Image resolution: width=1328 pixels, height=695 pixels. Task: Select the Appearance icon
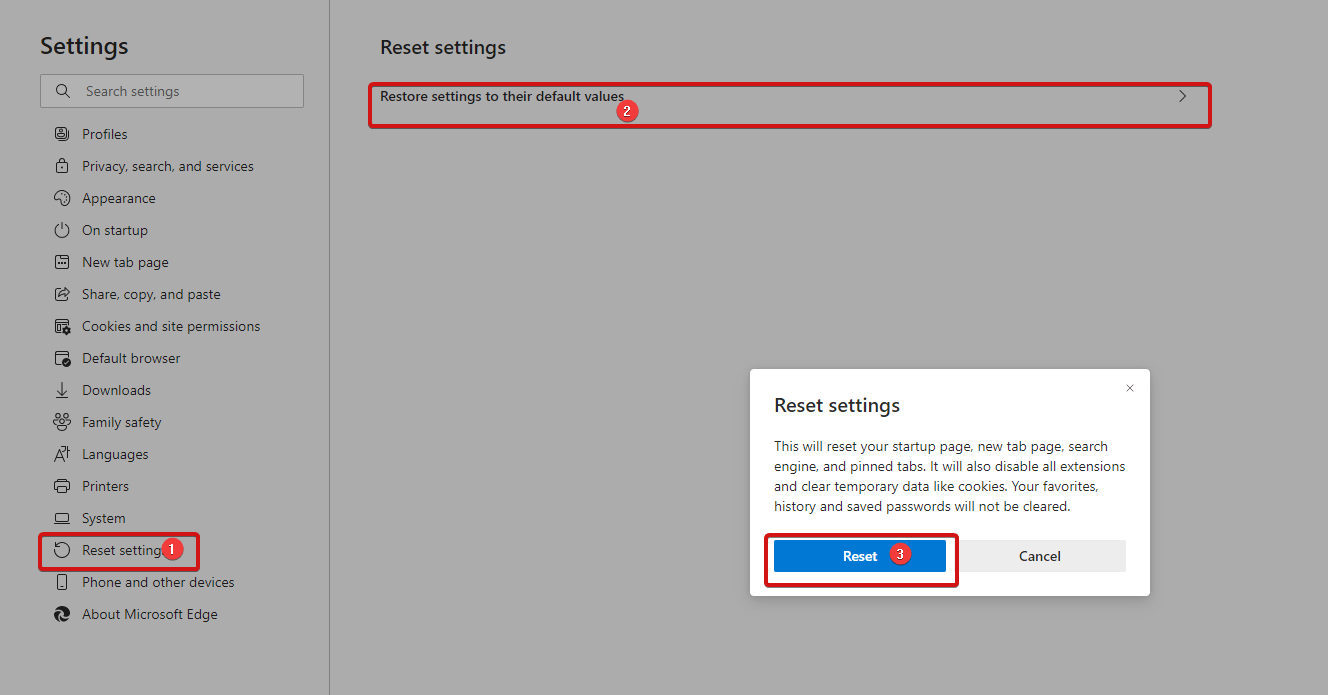[x=62, y=197]
